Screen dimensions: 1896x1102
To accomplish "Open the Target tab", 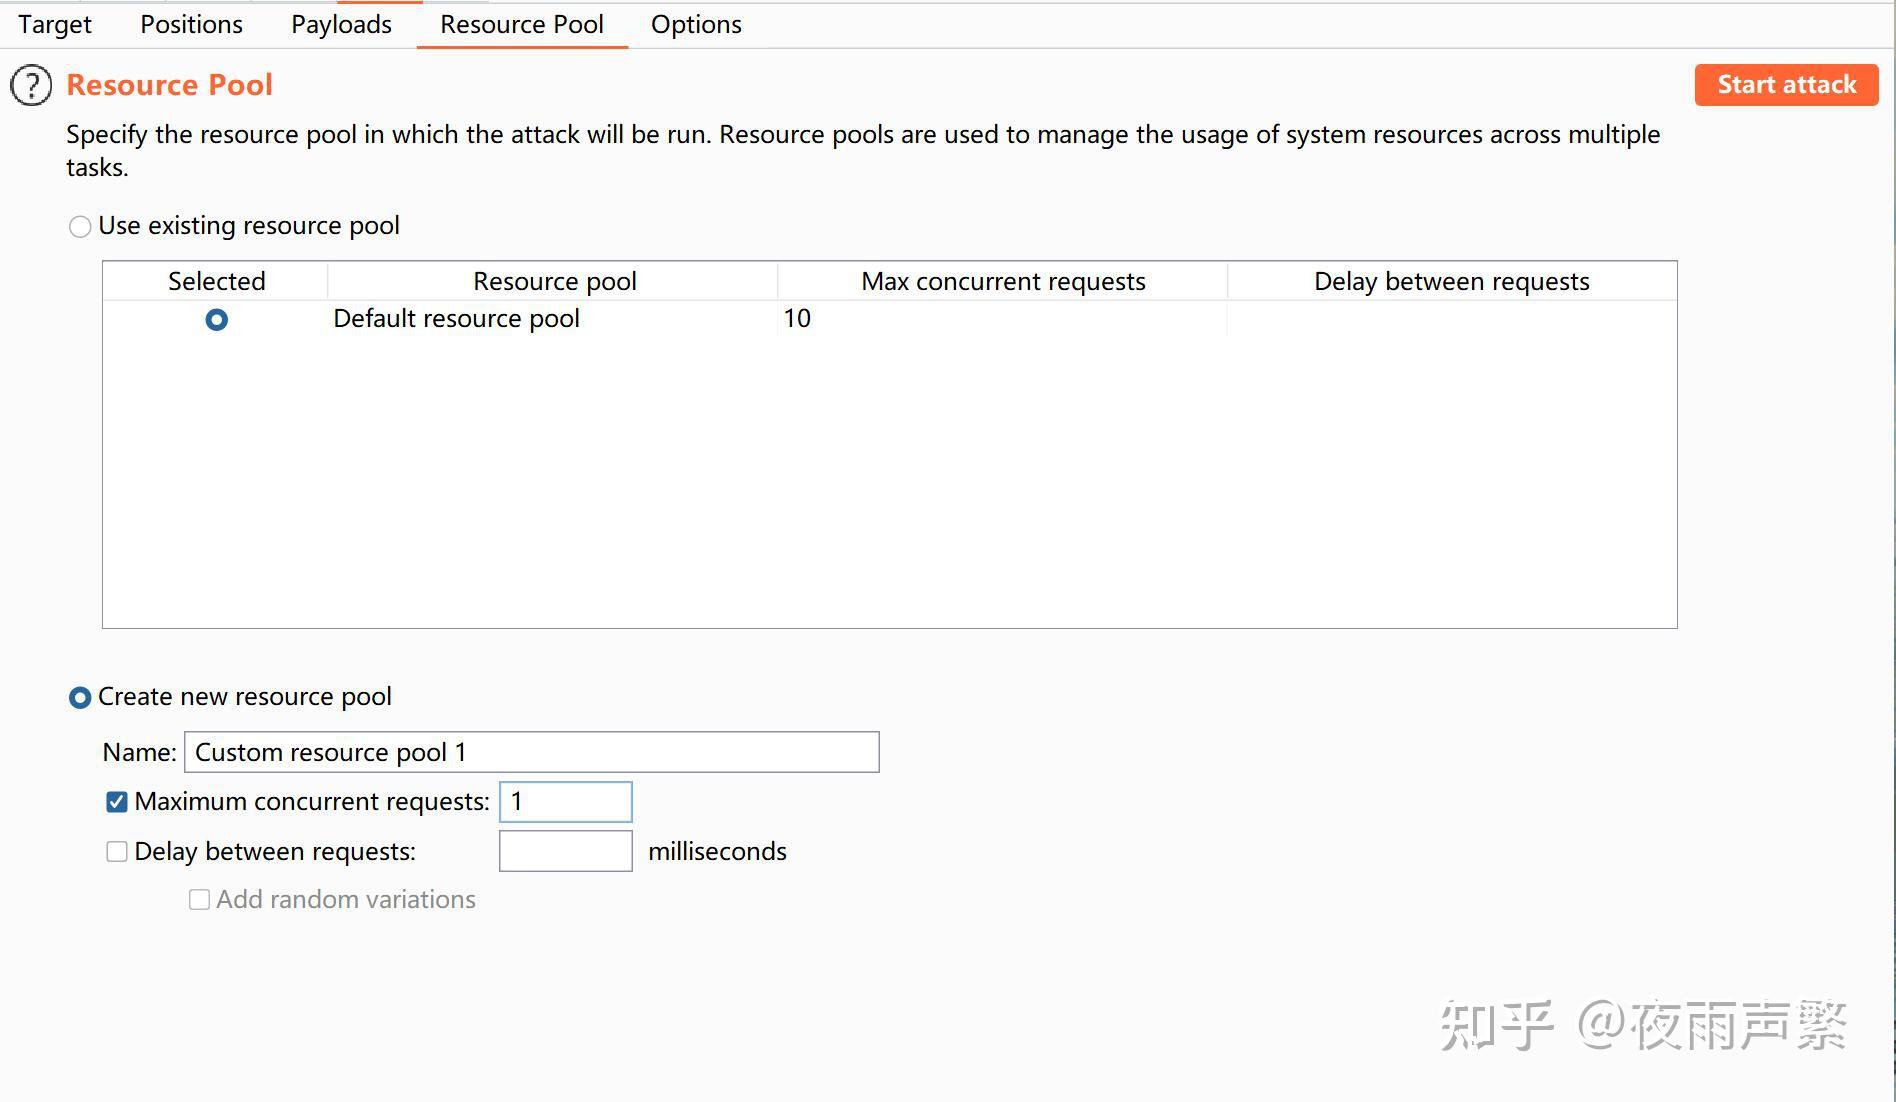I will click(55, 24).
